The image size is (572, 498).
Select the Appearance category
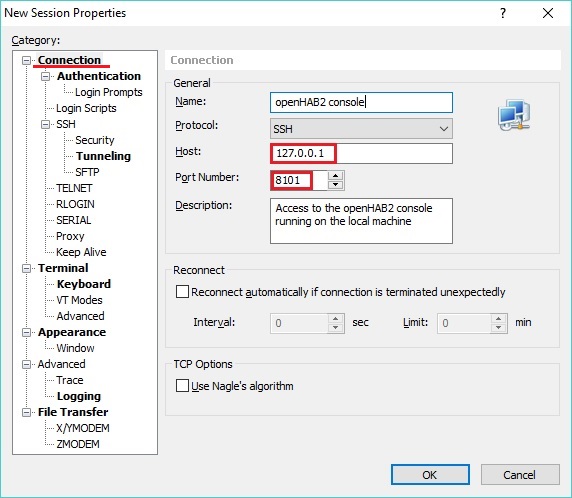72,332
